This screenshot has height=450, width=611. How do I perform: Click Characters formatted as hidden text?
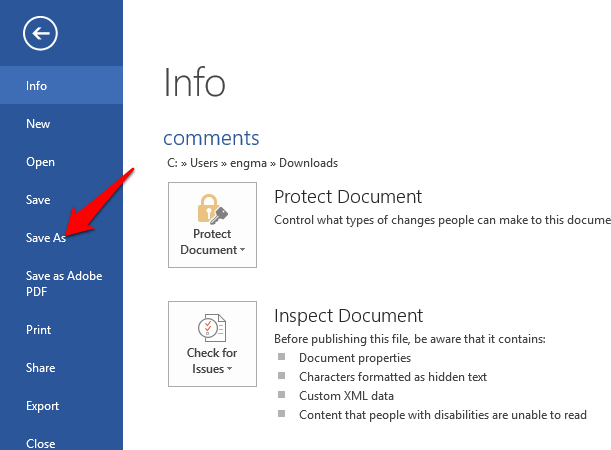393,377
